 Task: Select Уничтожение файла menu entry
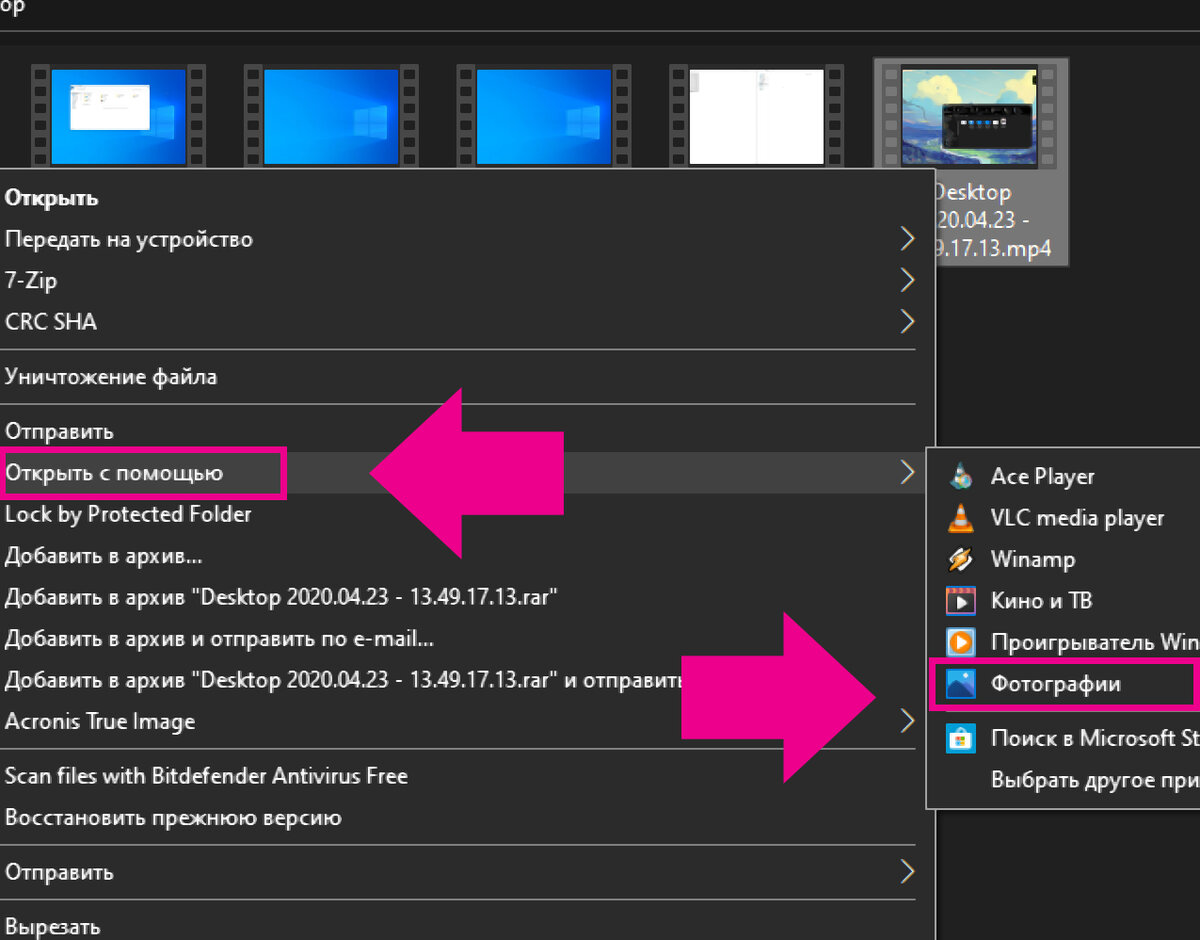pyautogui.click(x=111, y=377)
